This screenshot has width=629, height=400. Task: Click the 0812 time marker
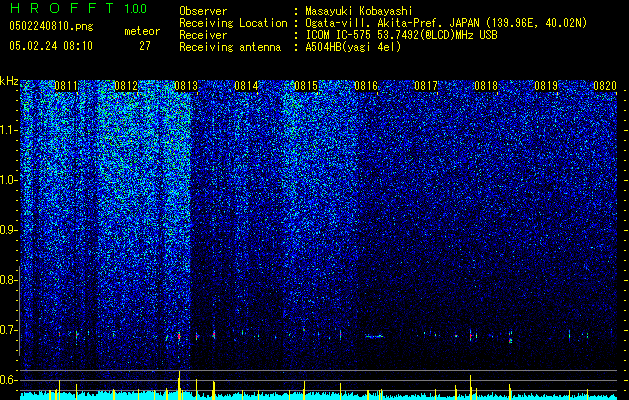pos(126,86)
